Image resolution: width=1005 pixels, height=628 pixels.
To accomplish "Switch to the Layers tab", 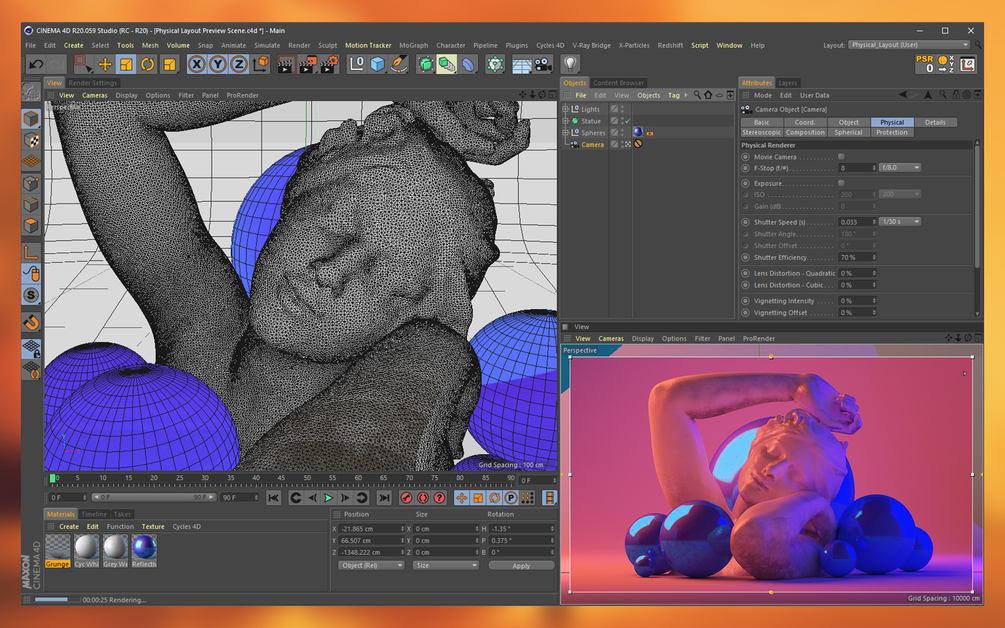I will [x=787, y=83].
